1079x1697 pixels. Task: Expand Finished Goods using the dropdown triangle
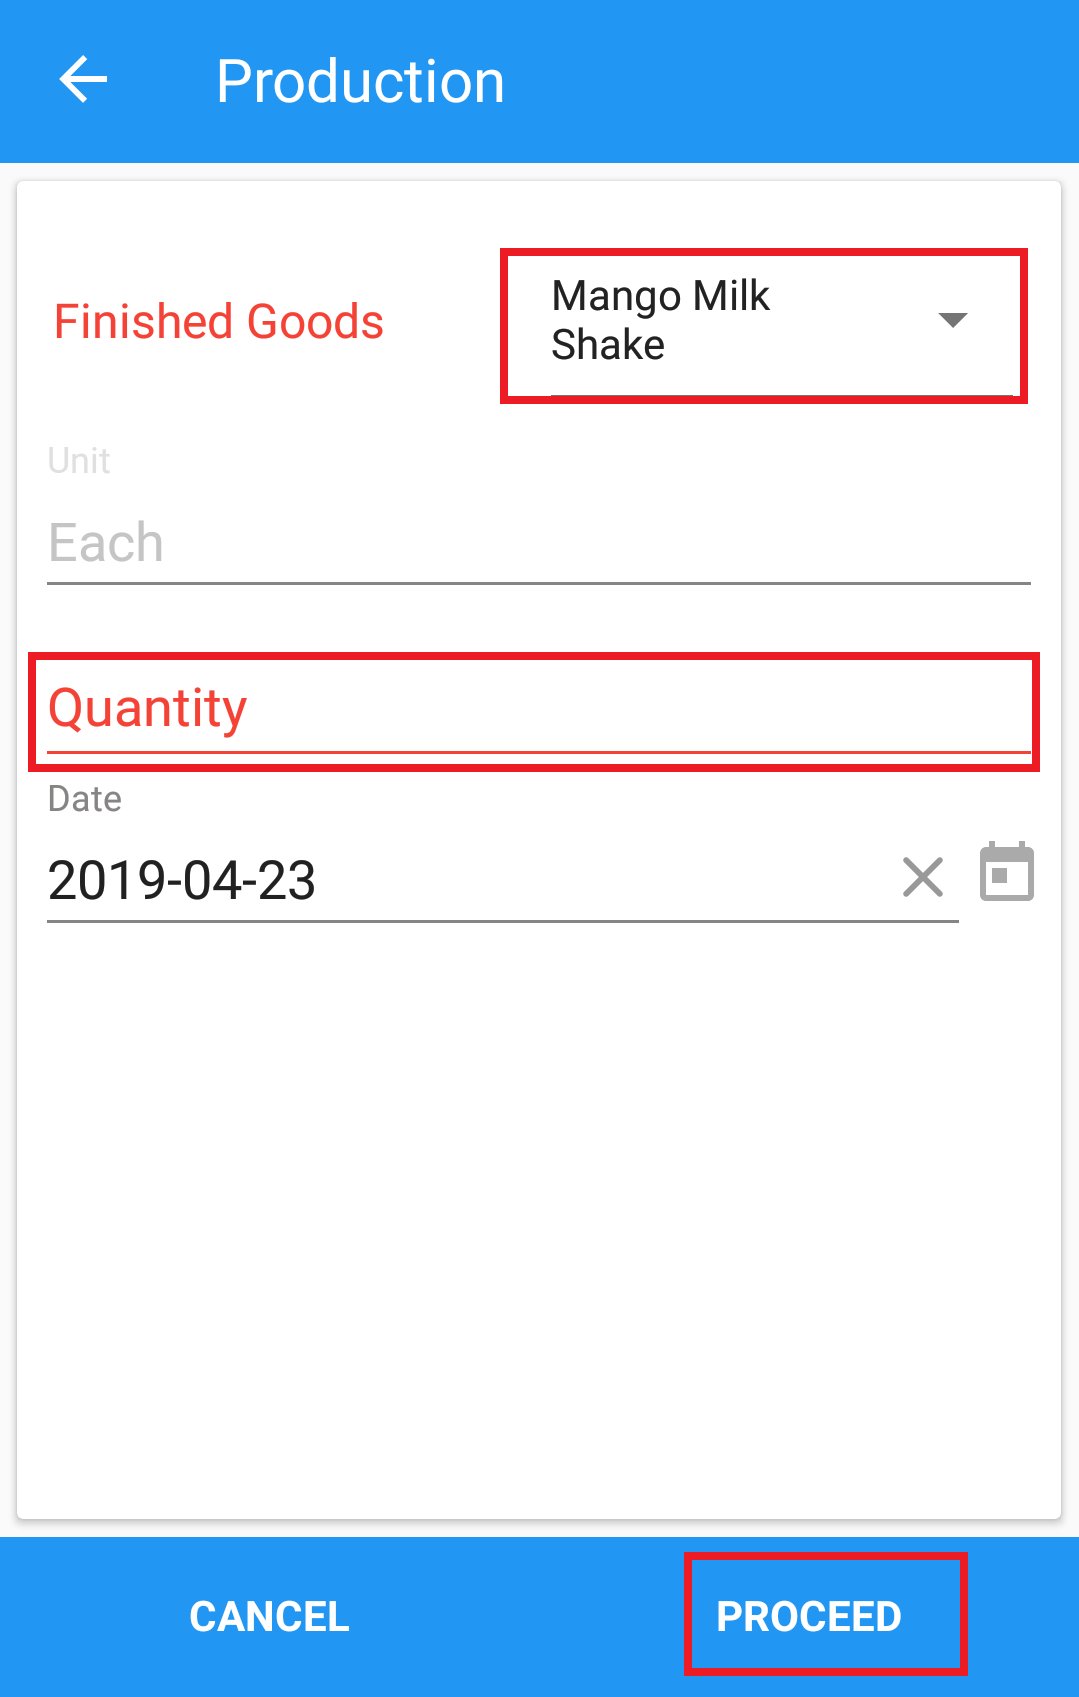(953, 320)
